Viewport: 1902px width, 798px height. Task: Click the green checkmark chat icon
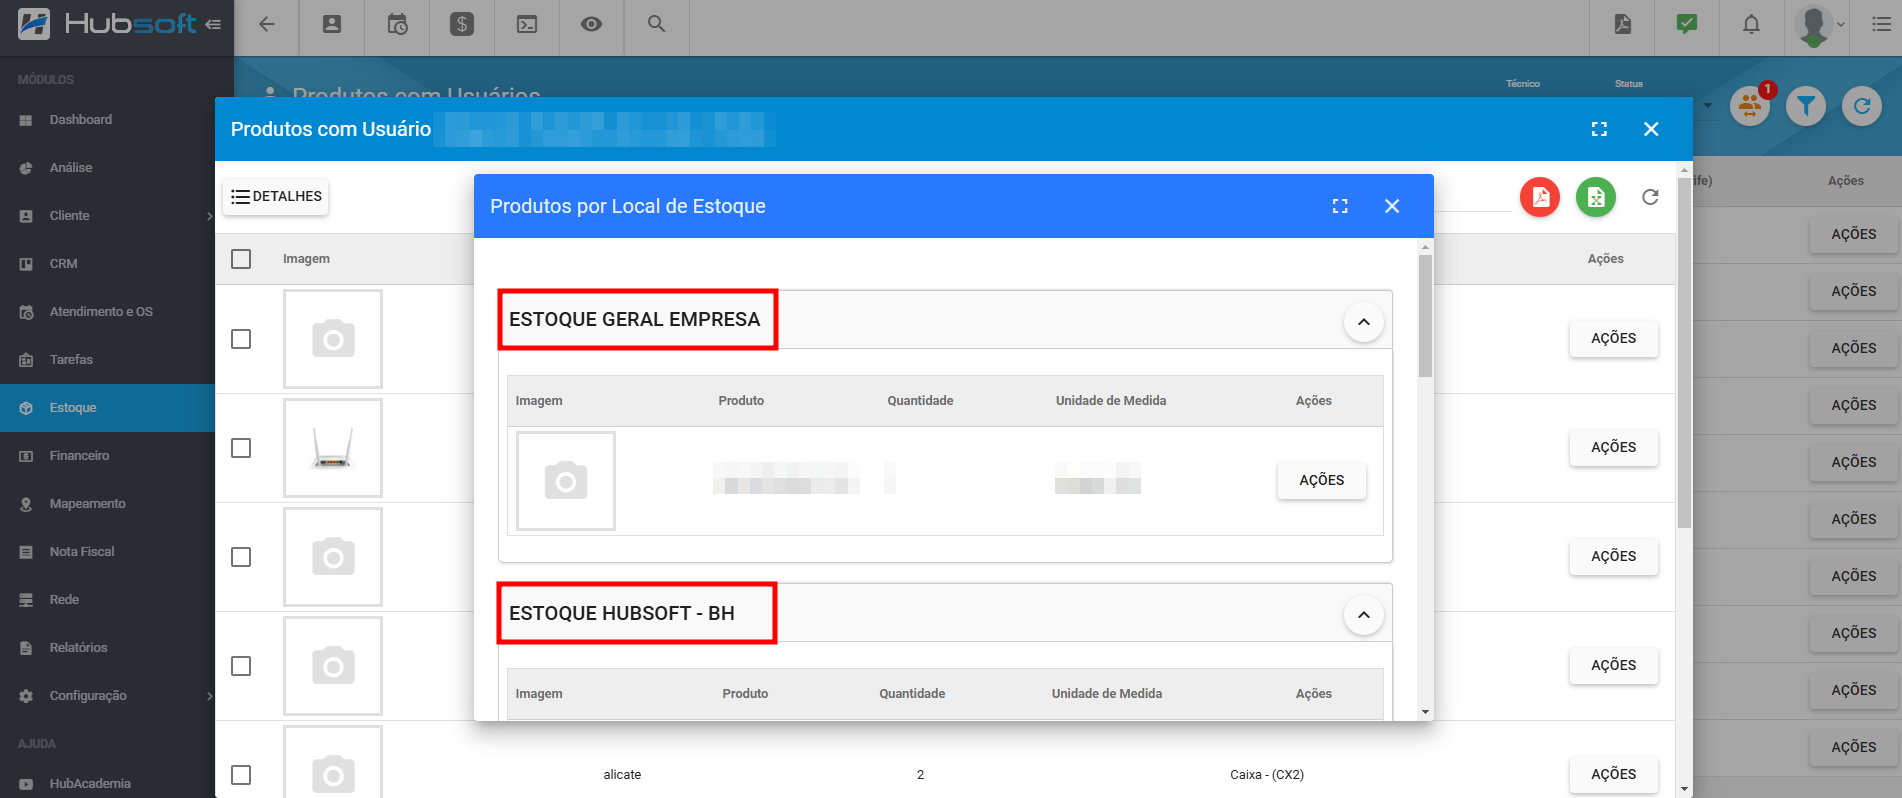click(1687, 24)
